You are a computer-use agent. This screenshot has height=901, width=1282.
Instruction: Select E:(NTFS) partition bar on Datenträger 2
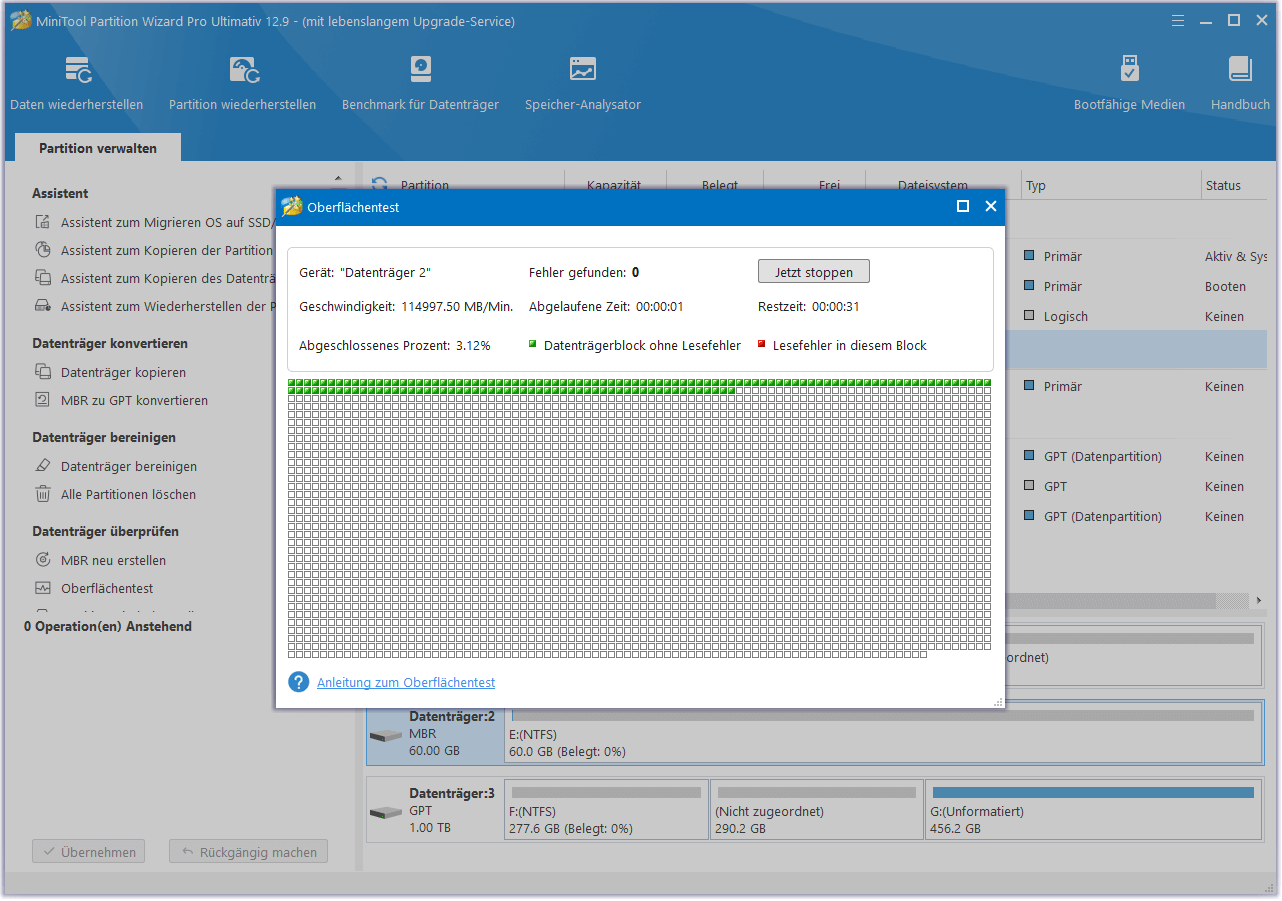pos(883,733)
